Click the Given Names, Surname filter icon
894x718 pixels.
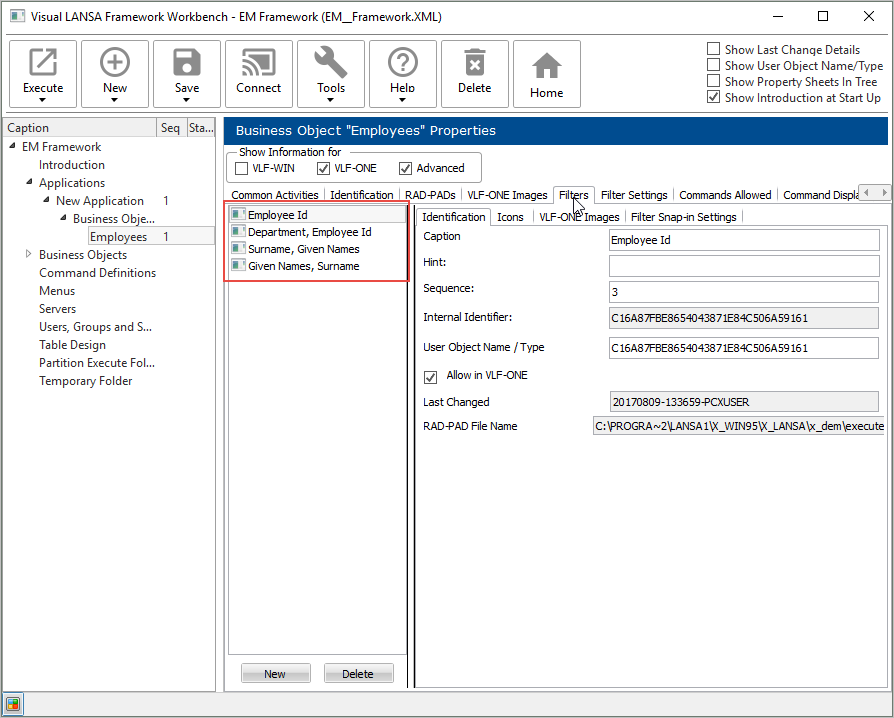238,266
